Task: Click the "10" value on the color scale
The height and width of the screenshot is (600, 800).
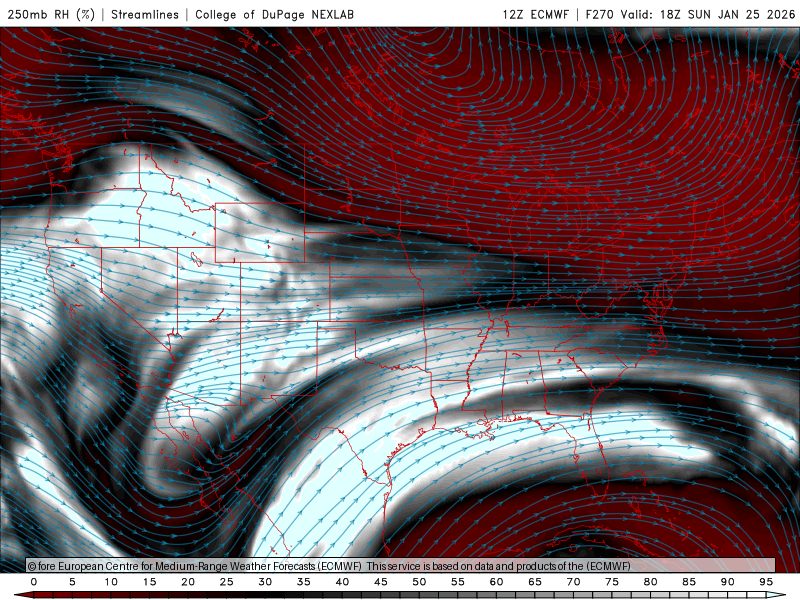Action: pos(111,582)
